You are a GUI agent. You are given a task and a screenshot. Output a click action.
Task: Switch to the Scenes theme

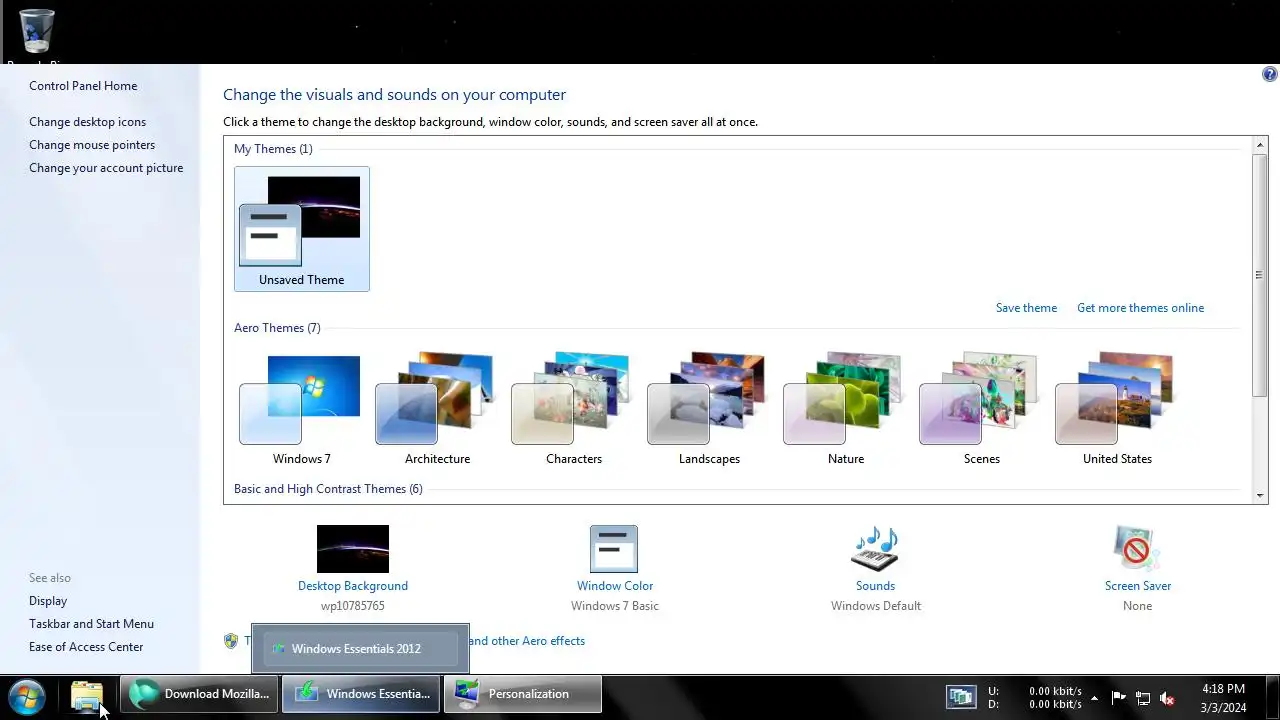[x=981, y=409]
